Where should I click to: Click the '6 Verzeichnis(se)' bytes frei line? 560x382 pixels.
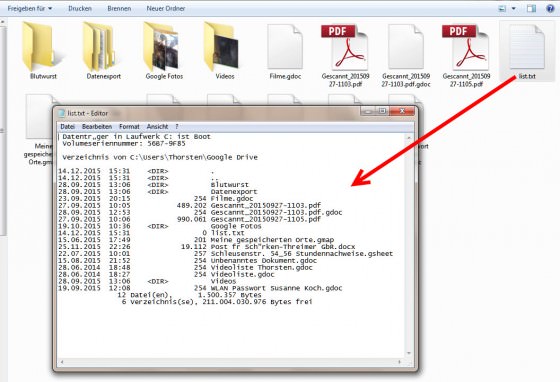[x=217, y=302]
